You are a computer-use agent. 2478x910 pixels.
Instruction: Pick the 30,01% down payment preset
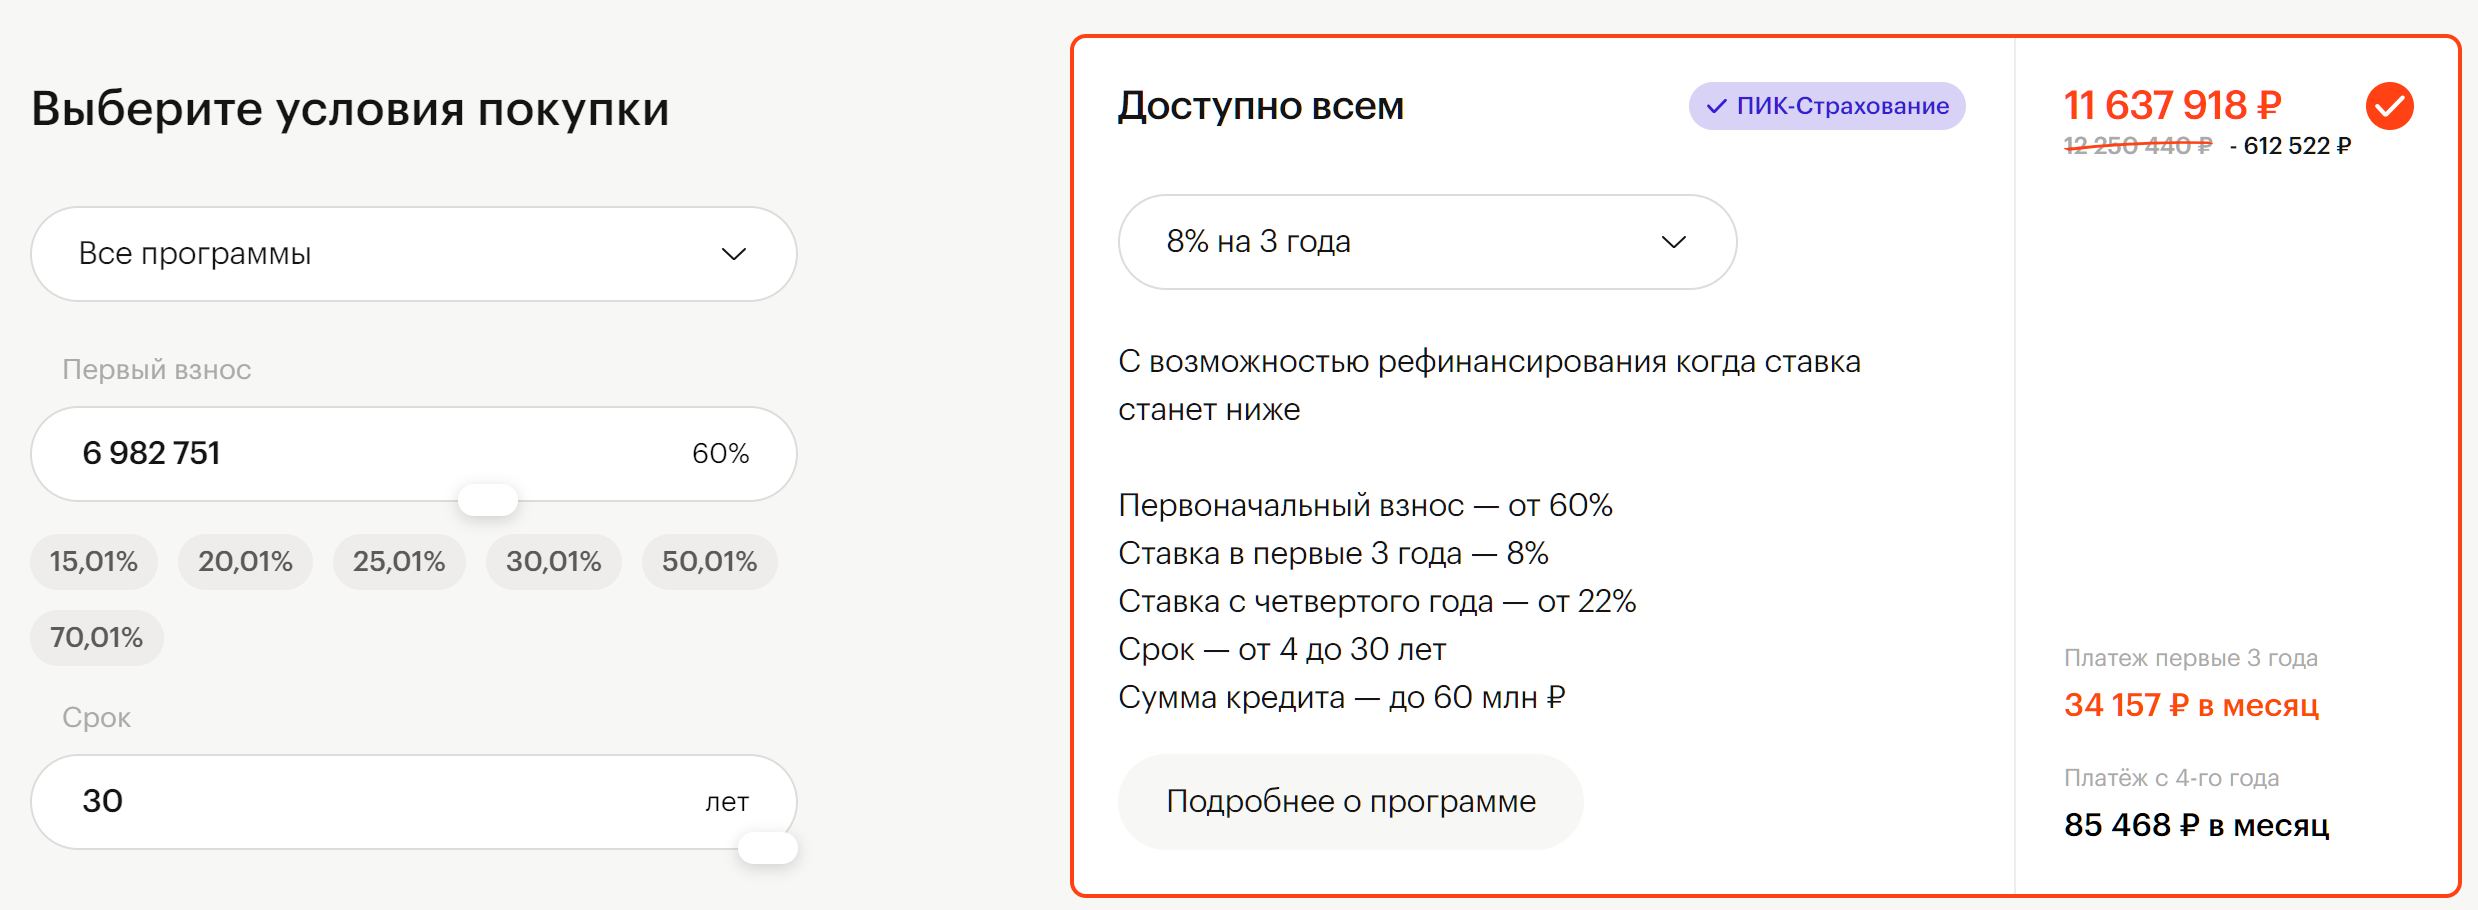tap(553, 562)
